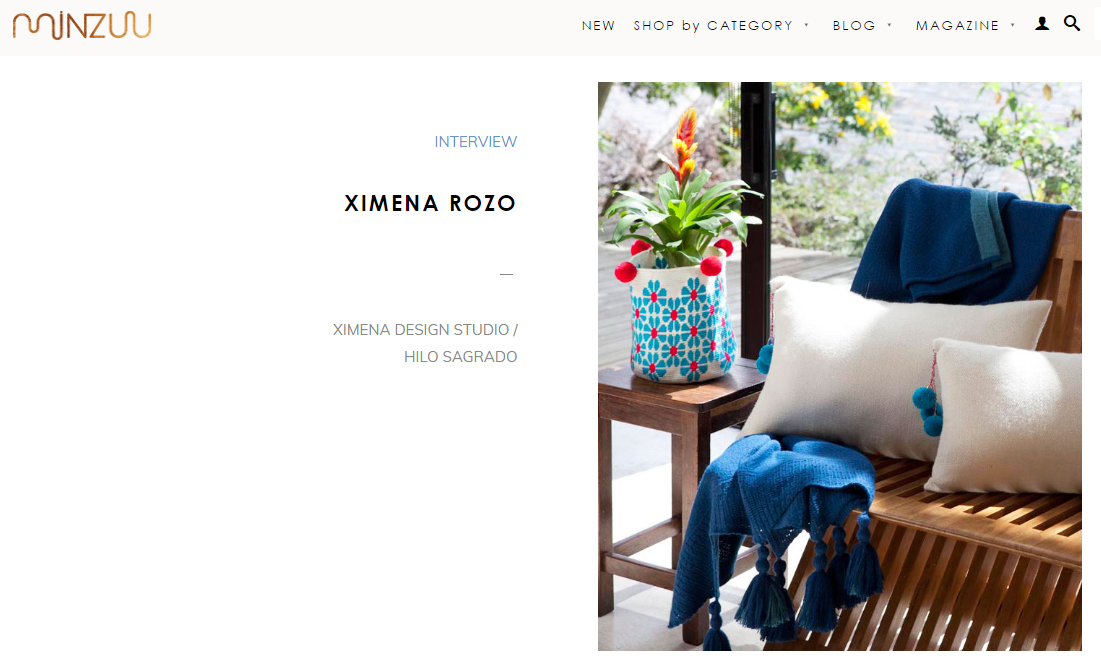Image resolution: width=1101 pixels, height=671 pixels.
Task: Open the BLOG menu item
Action: (x=854, y=26)
